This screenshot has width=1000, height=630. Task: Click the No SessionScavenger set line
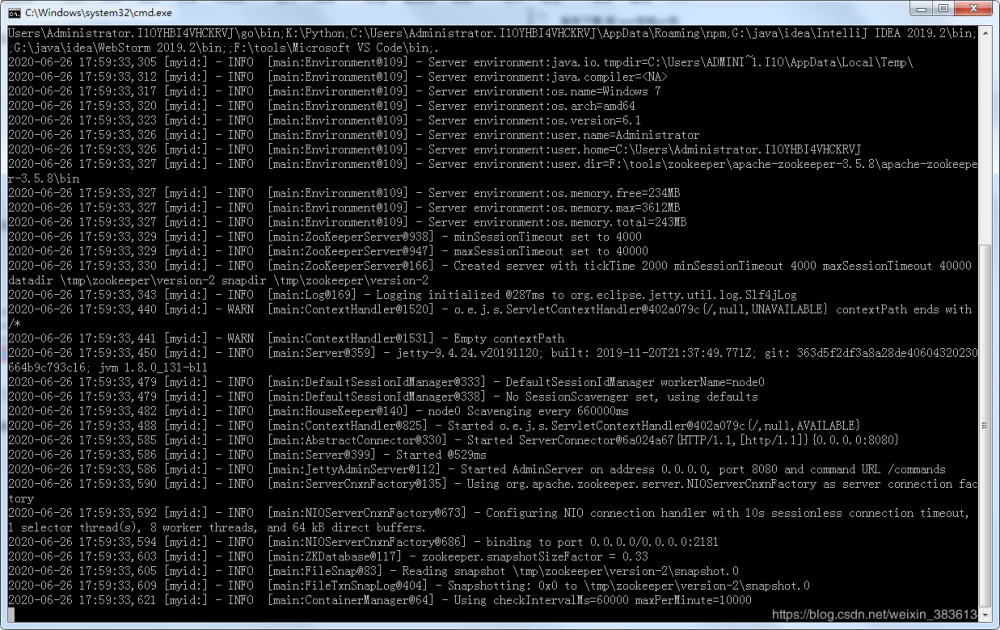click(383, 397)
